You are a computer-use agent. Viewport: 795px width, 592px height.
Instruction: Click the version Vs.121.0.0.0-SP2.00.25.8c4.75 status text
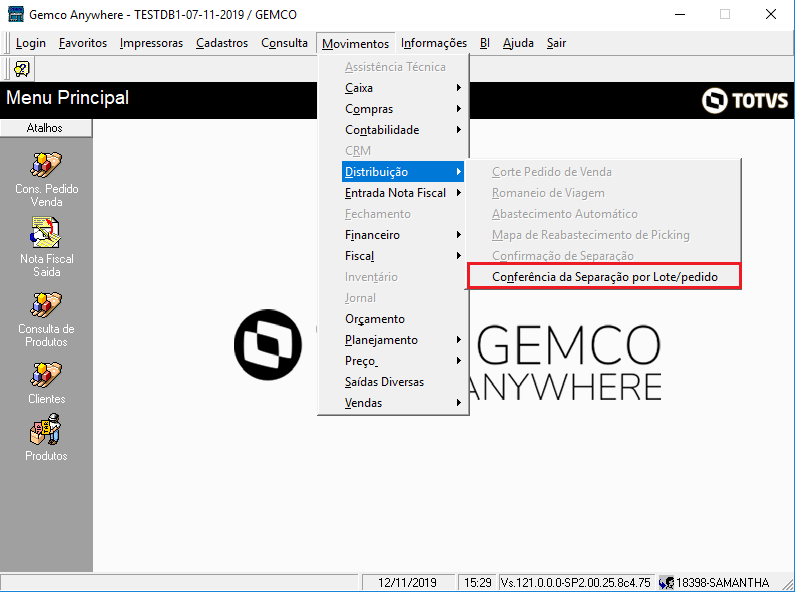[x=575, y=583]
